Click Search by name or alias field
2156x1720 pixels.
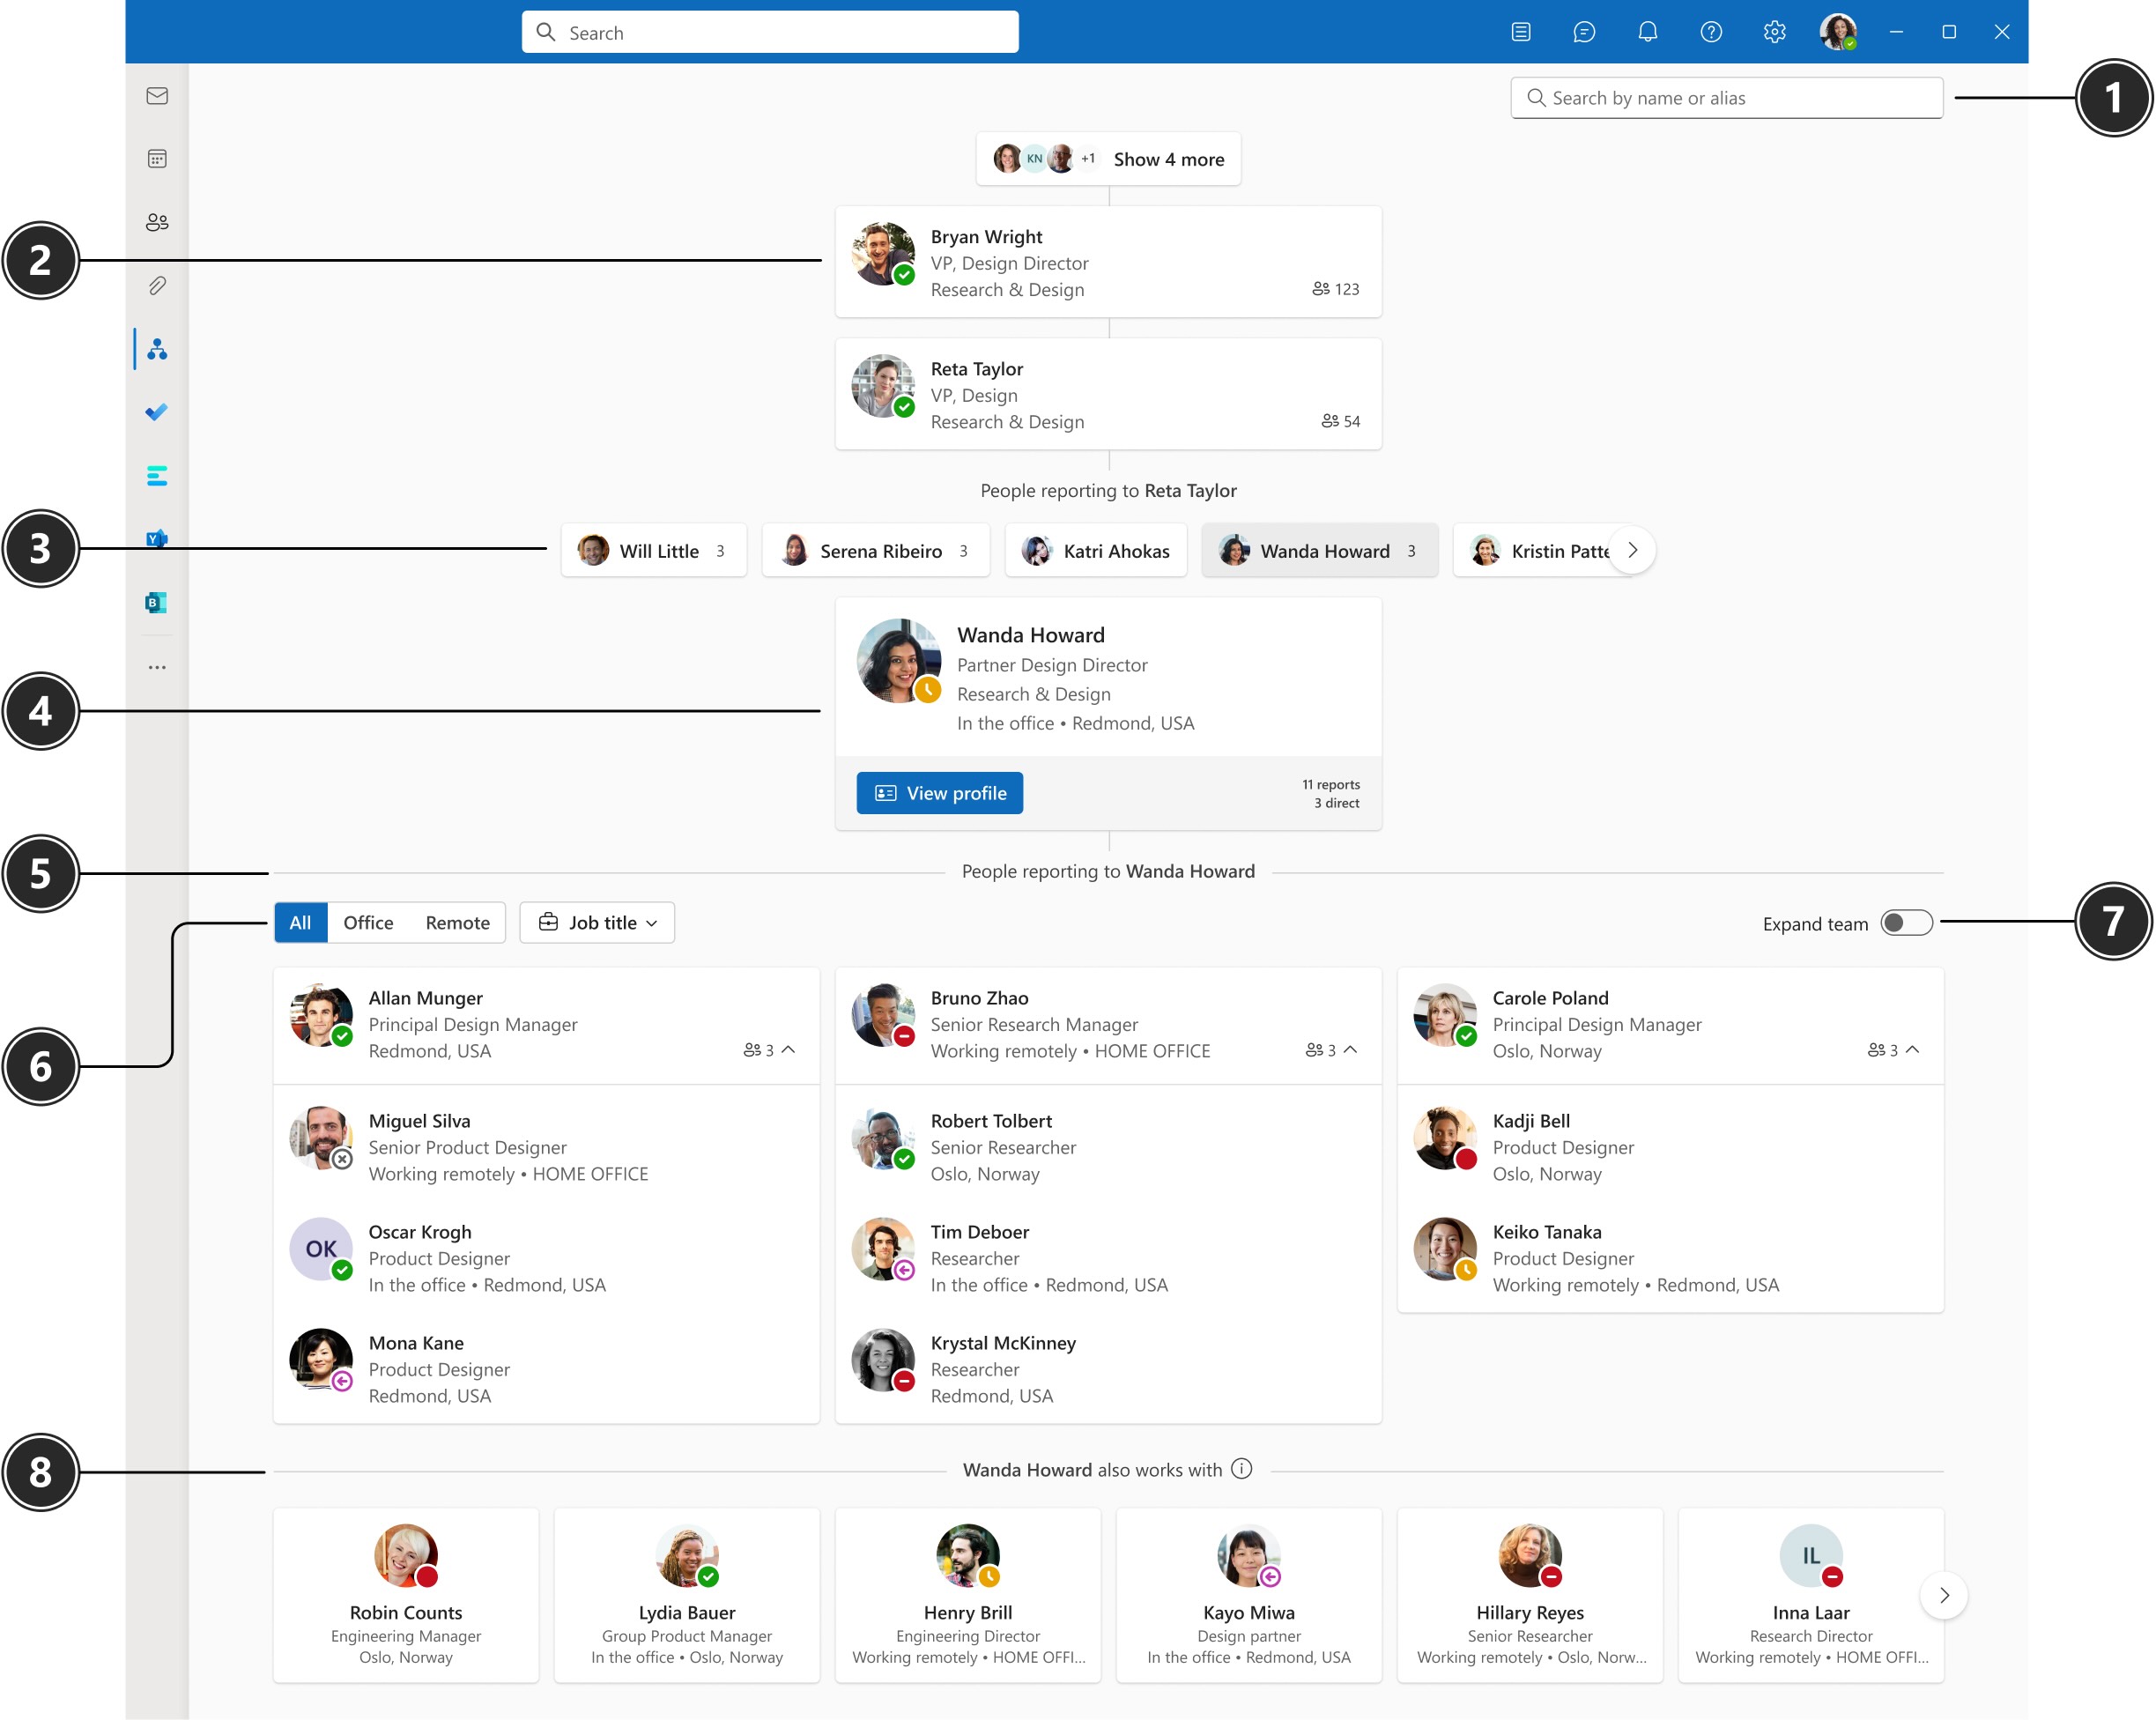click(x=1726, y=97)
